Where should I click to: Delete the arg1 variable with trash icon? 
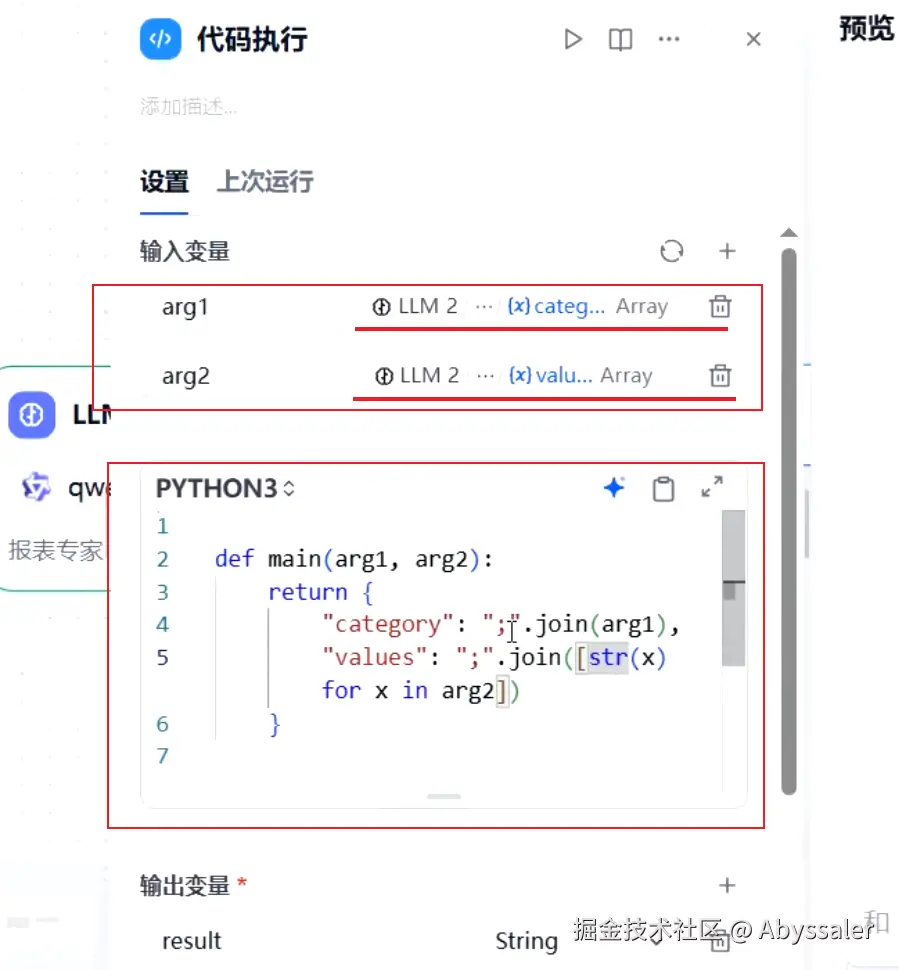719,307
